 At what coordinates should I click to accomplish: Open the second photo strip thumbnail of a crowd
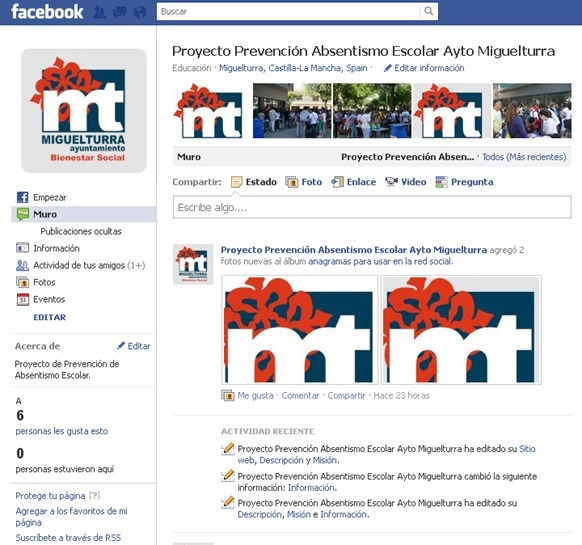click(292, 111)
